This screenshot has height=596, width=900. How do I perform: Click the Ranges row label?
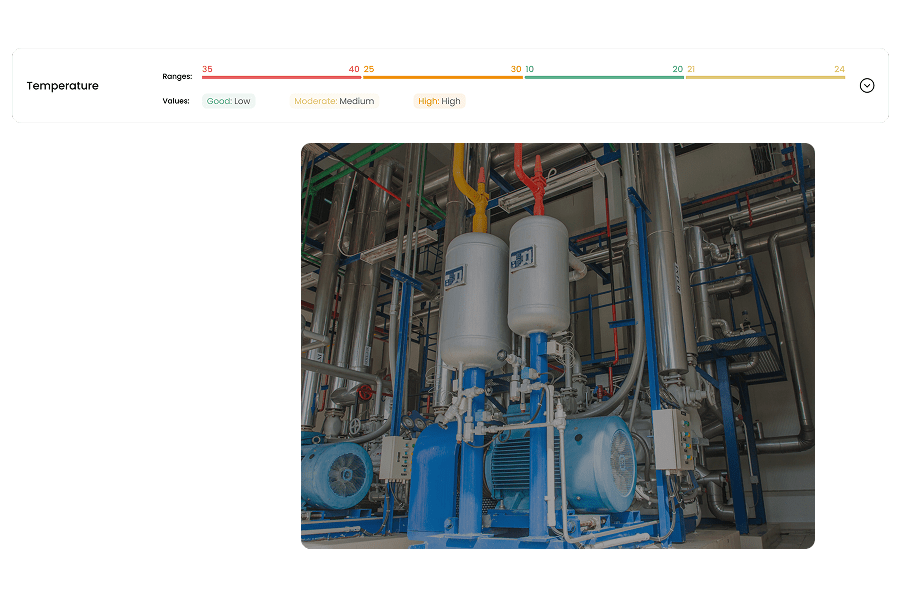tap(177, 77)
